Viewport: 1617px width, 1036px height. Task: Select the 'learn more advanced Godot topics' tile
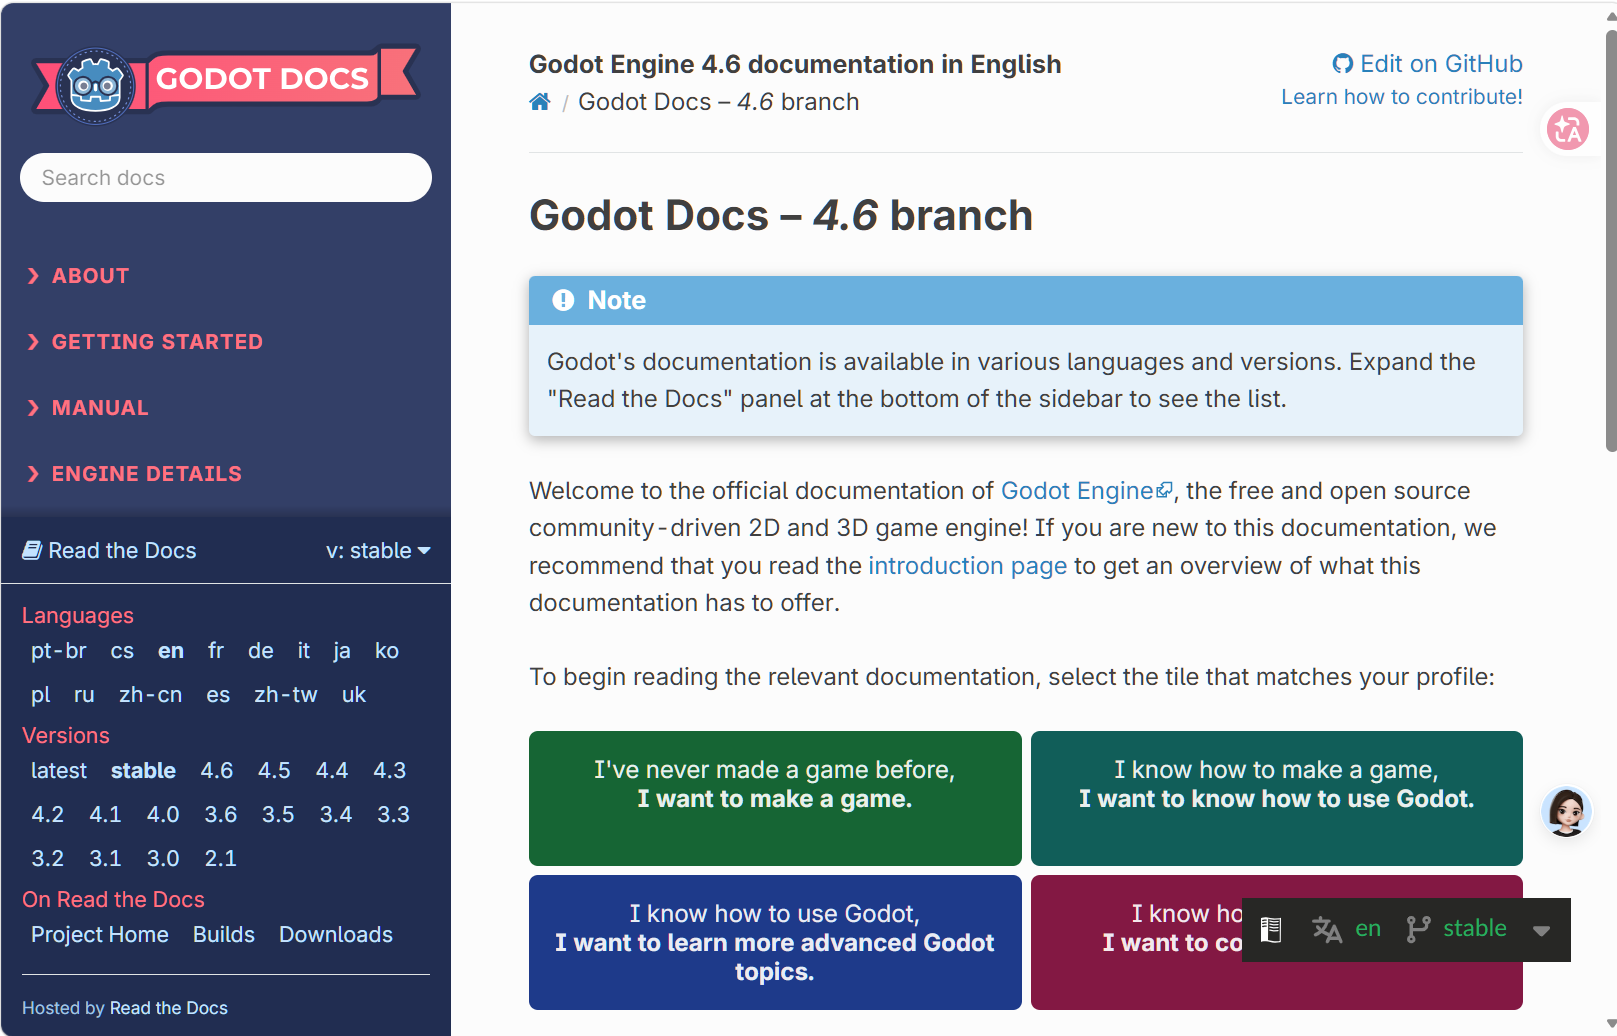pyautogui.click(x=775, y=942)
